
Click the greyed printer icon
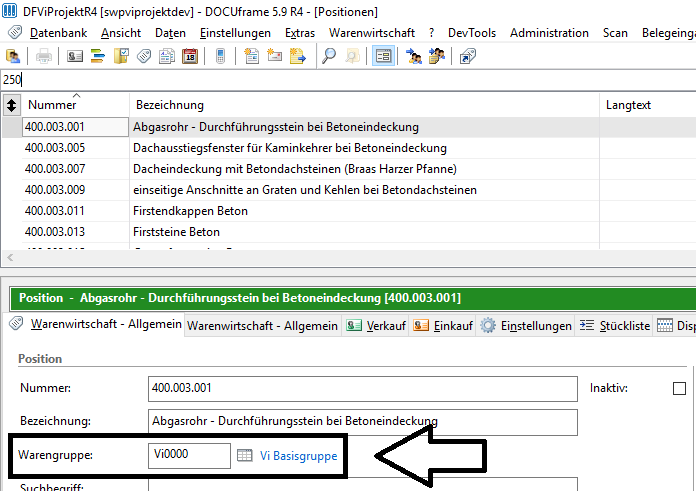(x=44, y=56)
